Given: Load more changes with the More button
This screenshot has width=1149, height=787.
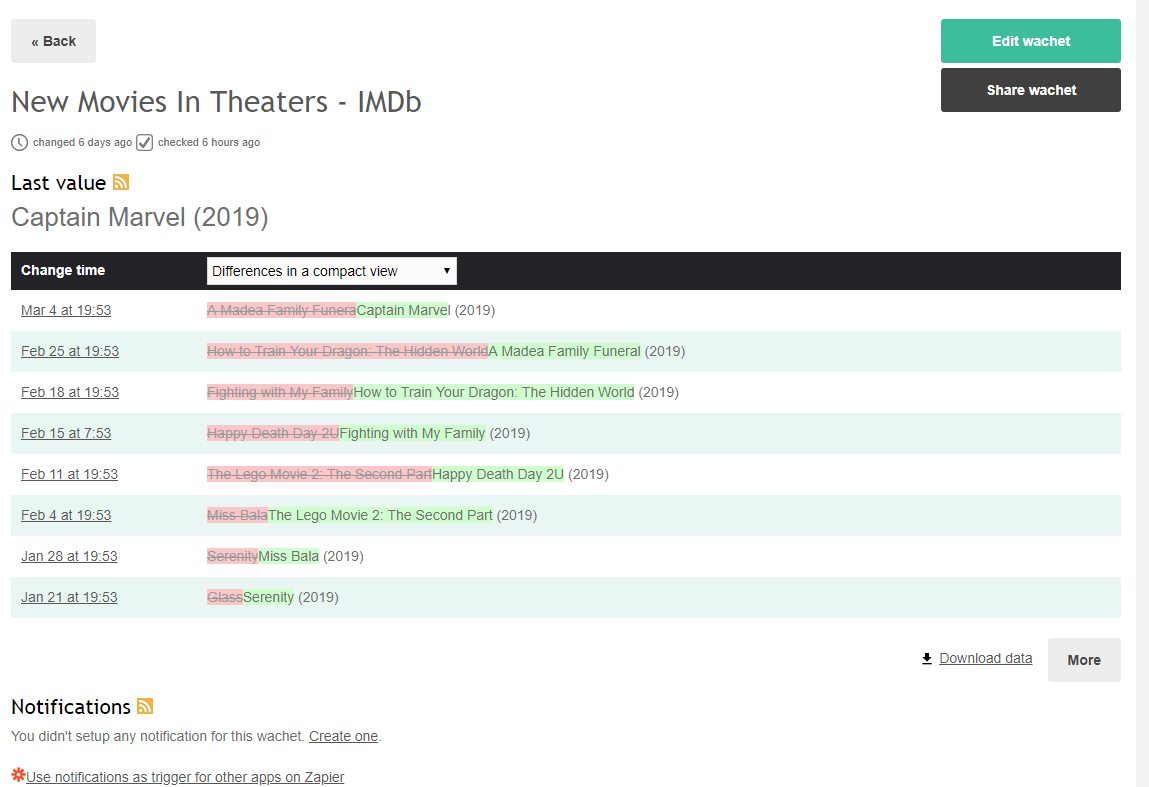Looking at the screenshot, I should 1084,660.
